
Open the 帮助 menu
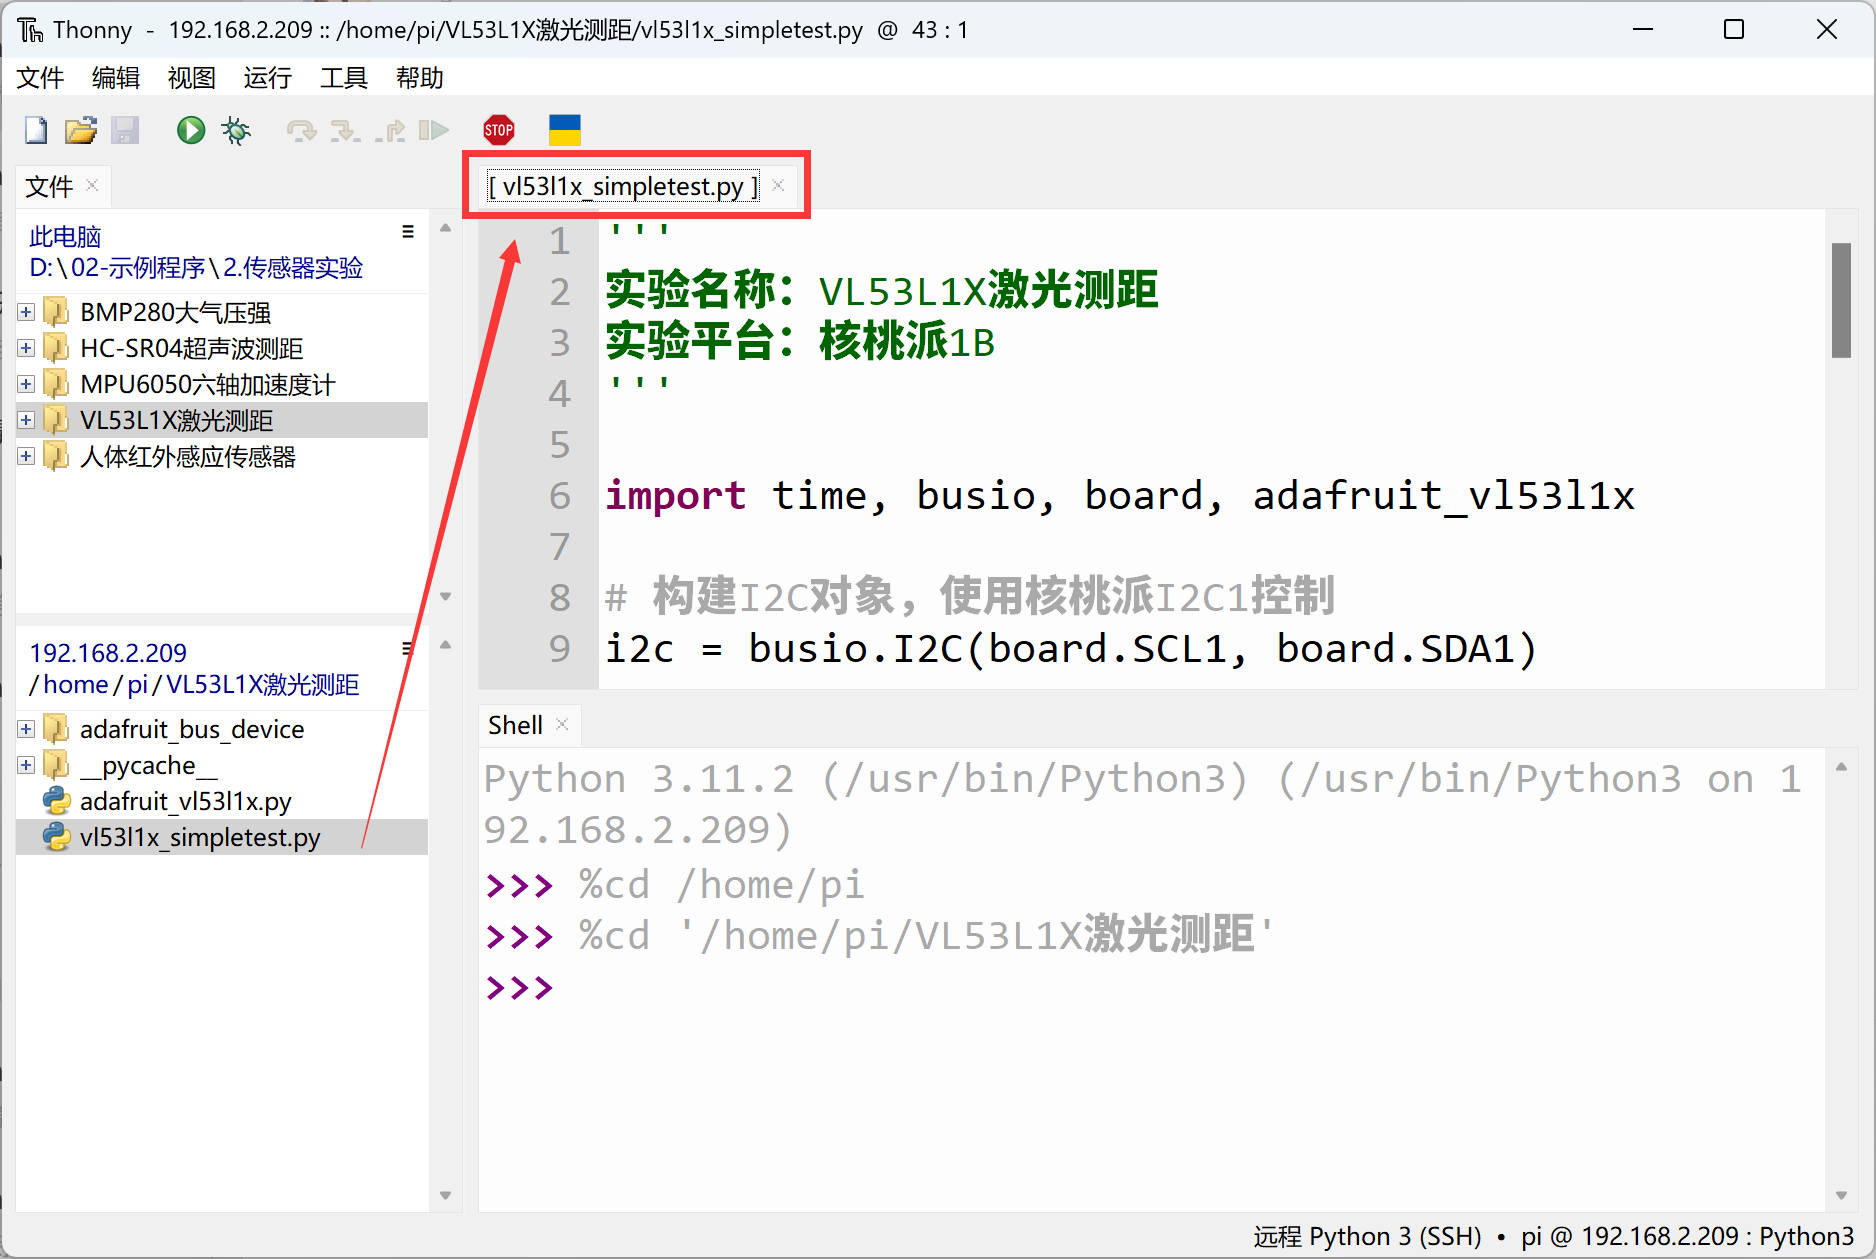pyautogui.click(x=420, y=78)
